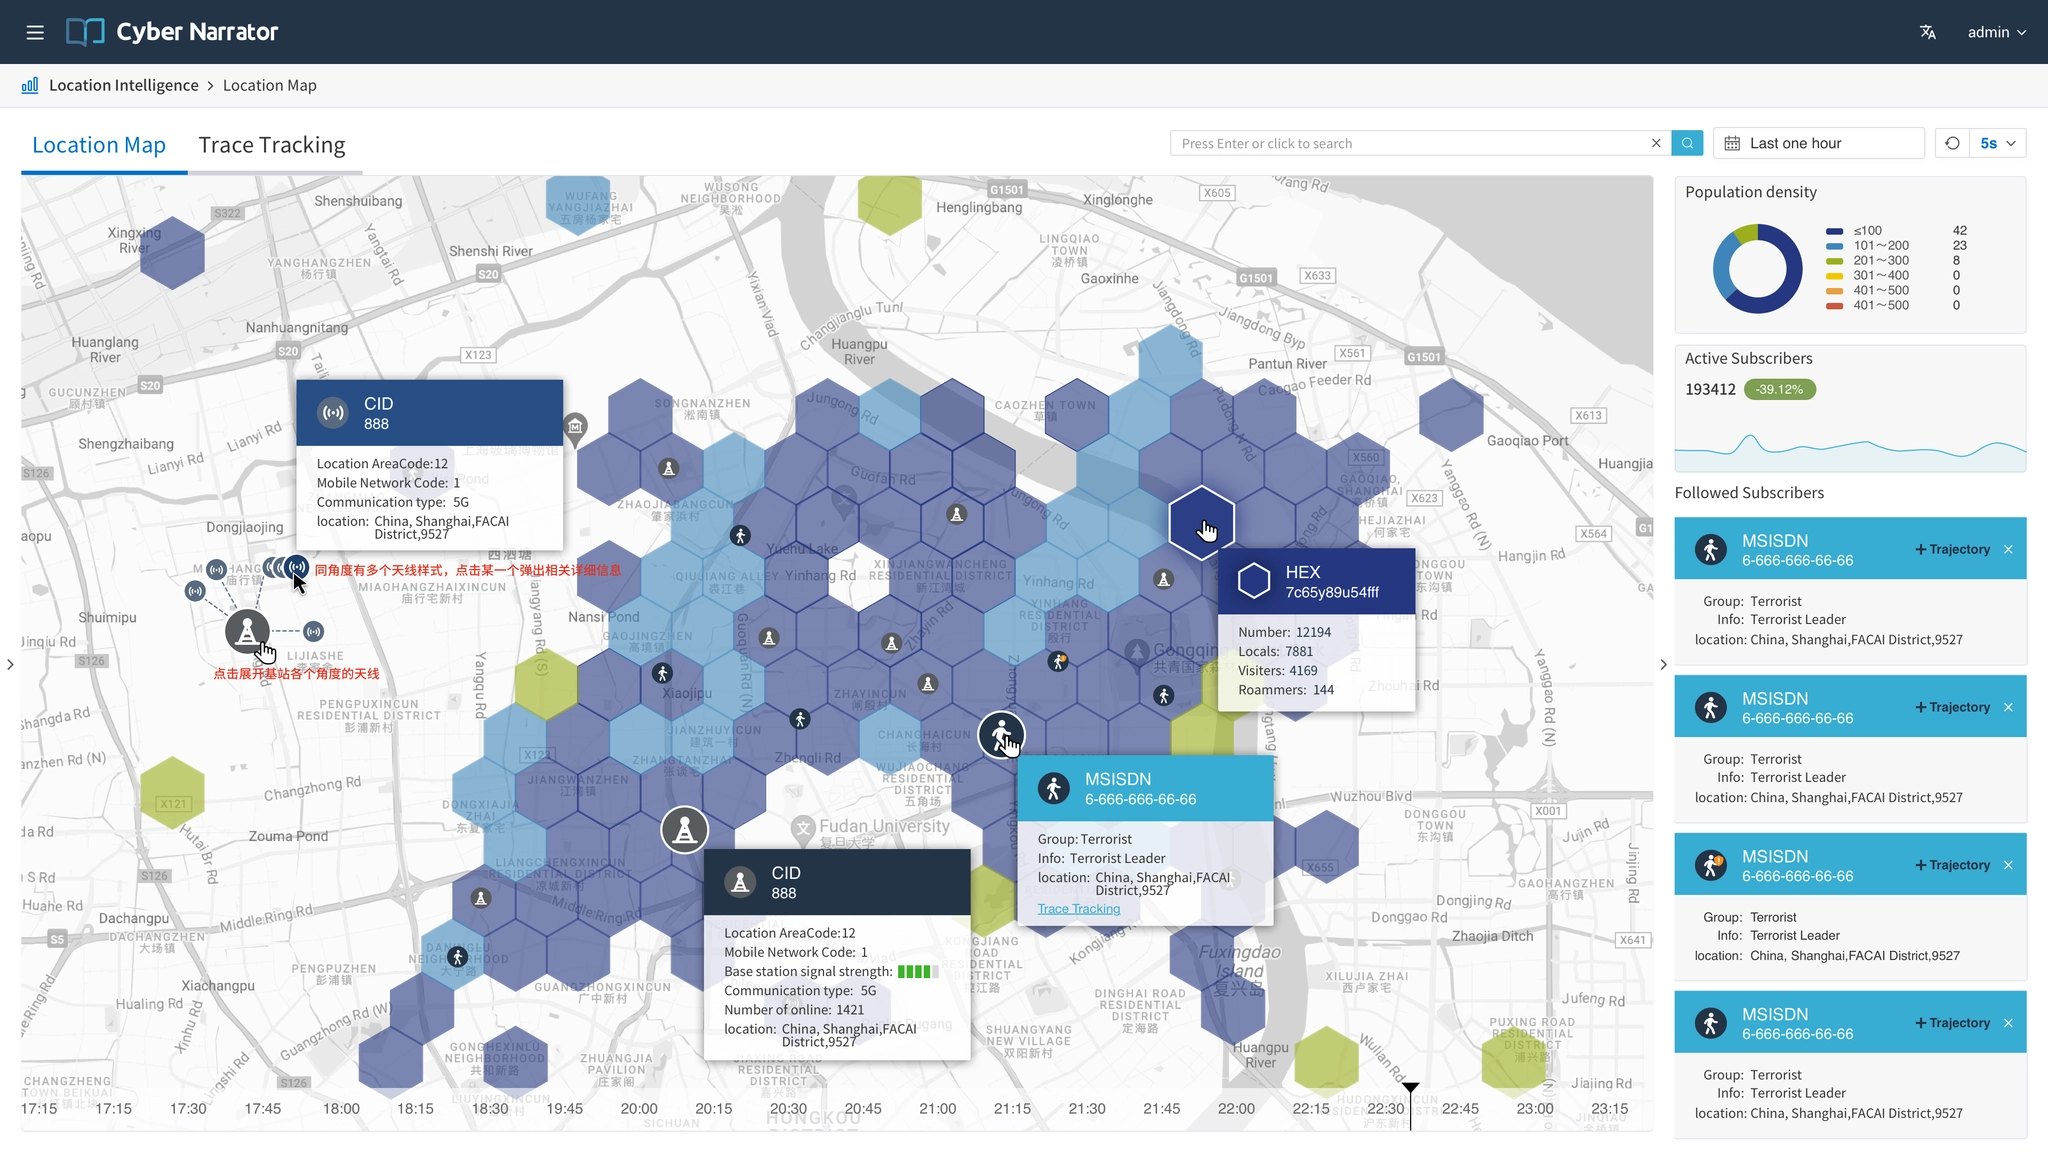This screenshot has width=2048, height=1152.
Task: Open the hamburger menu icon
Action: point(35,32)
